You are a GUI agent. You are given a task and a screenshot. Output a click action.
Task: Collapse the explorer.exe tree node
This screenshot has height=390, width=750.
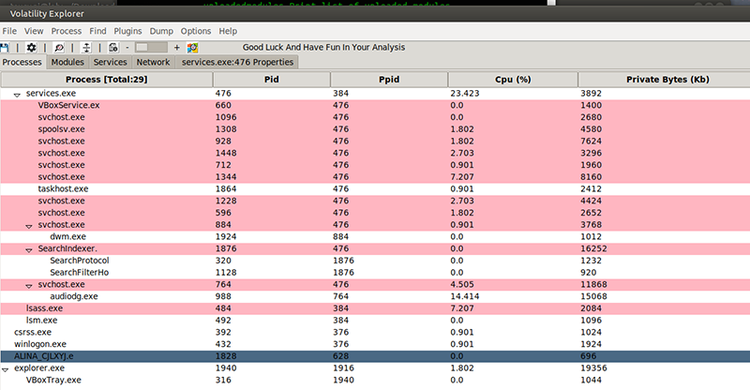click(x=5, y=370)
